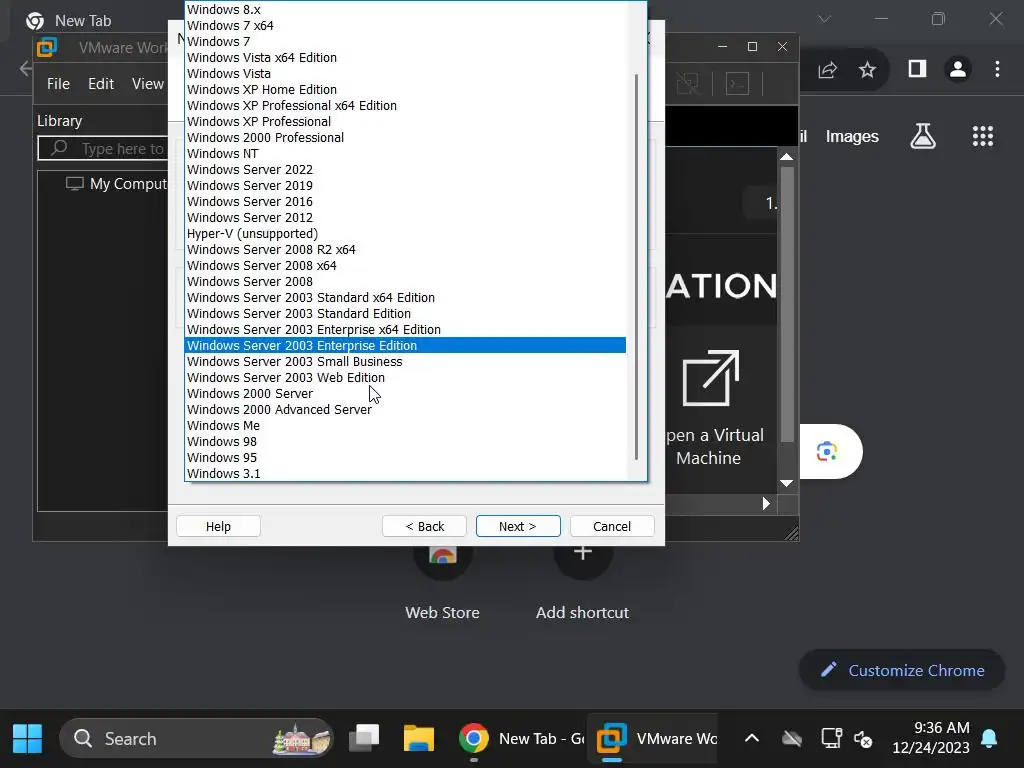Click the taskbar Search box
Screen dimensions: 1024x768
coord(196,739)
